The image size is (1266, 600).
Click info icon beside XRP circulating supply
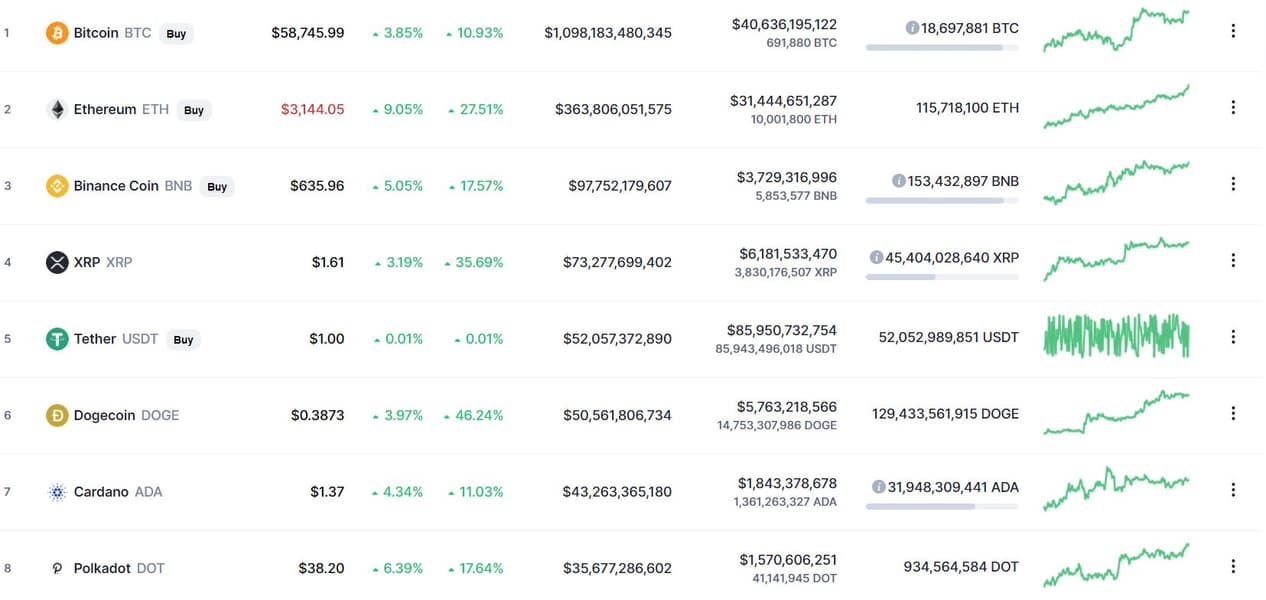tap(877, 257)
